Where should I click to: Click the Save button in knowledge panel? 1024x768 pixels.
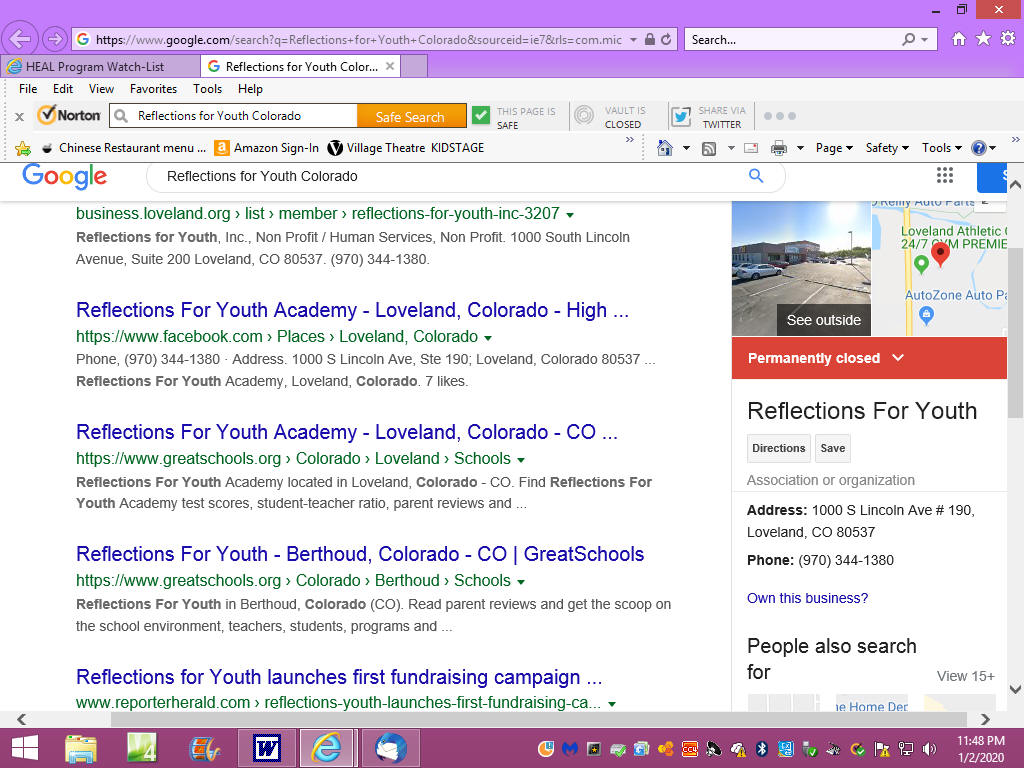coord(833,449)
